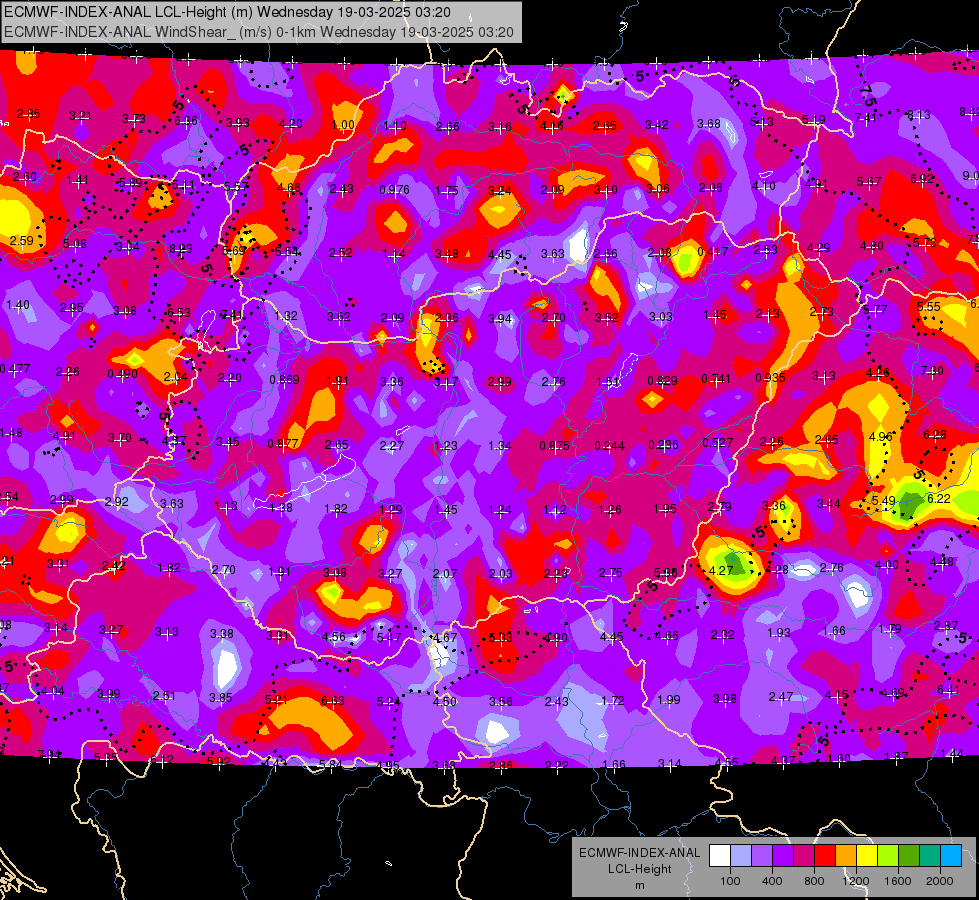Pick the teal legend swatch
The width and height of the screenshot is (979, 900).
[x=930, y=856]
